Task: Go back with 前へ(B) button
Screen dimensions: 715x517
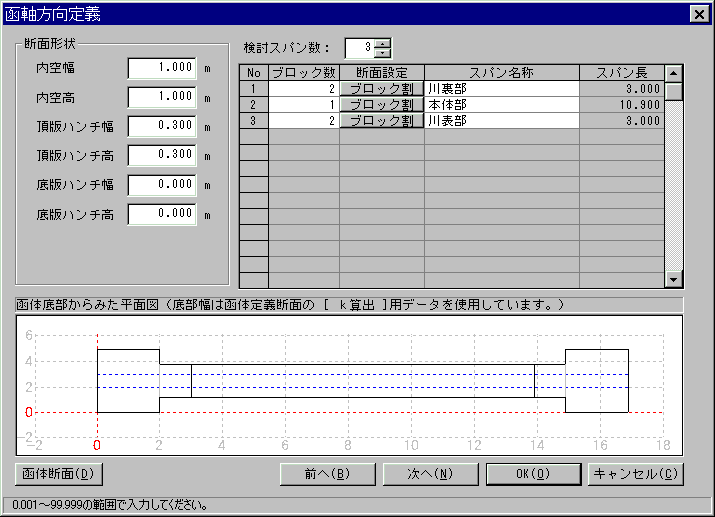Action: [x=327, y=474]
